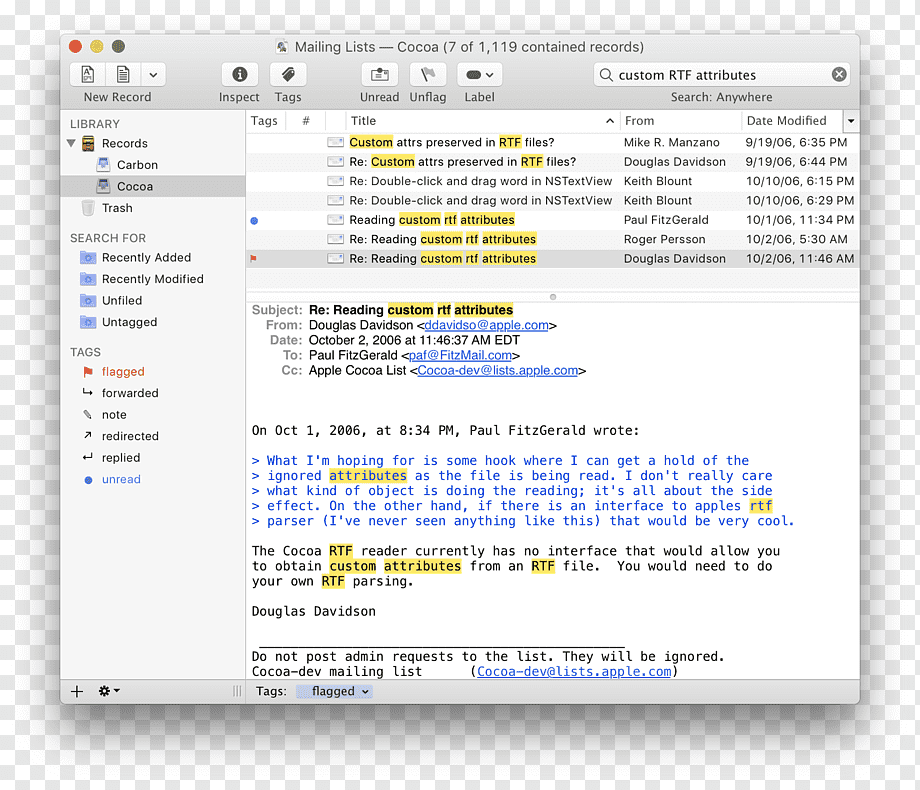
Task: Click the Tags toolbar icon
Action: click(288, 75)
